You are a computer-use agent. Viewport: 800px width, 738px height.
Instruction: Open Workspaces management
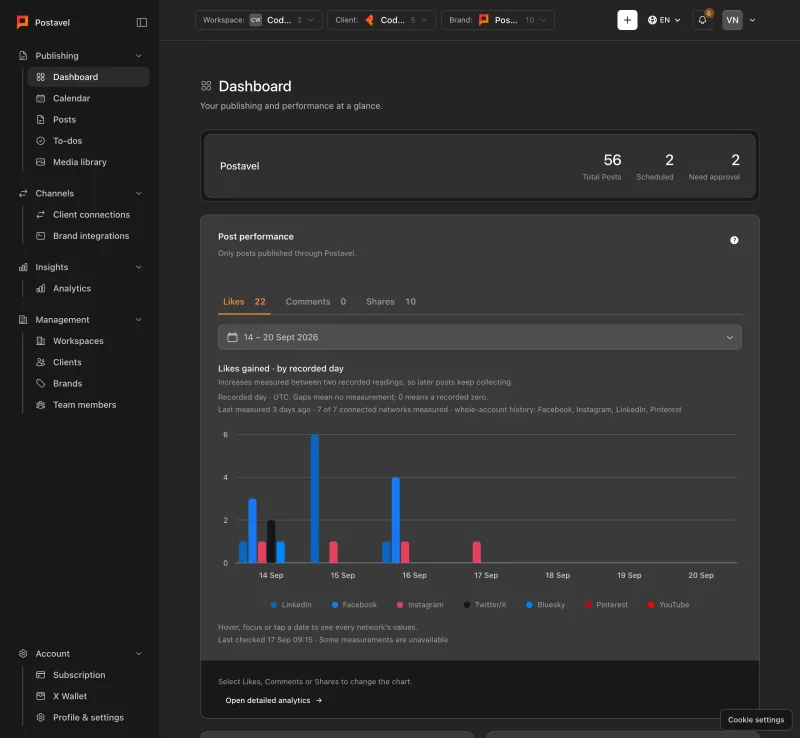click(x=88, y=341)
